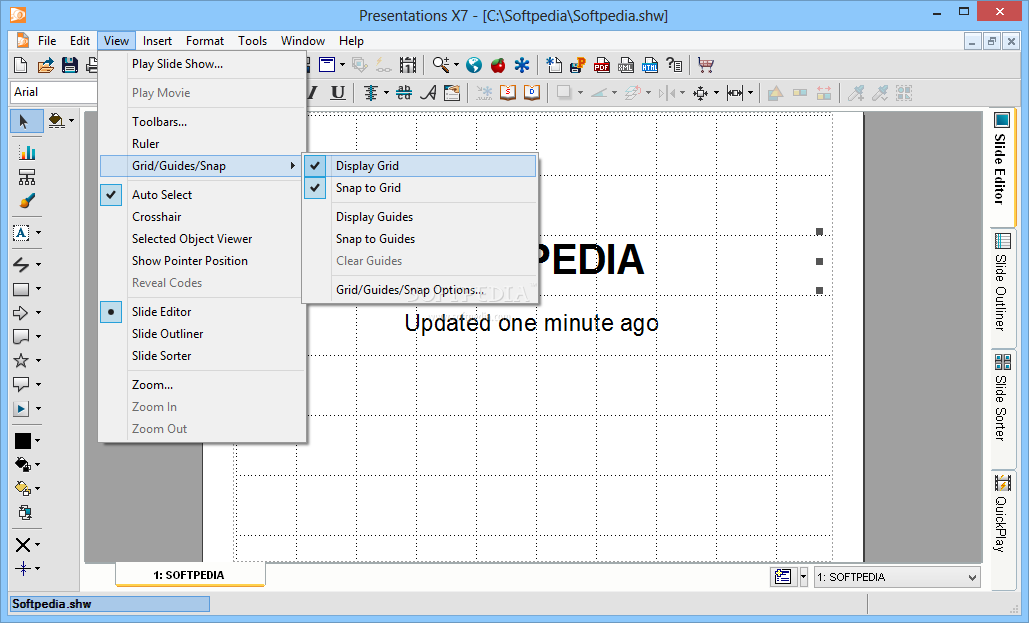Open the Format menu
The image size is (1029, 623).
coord(205,41)
